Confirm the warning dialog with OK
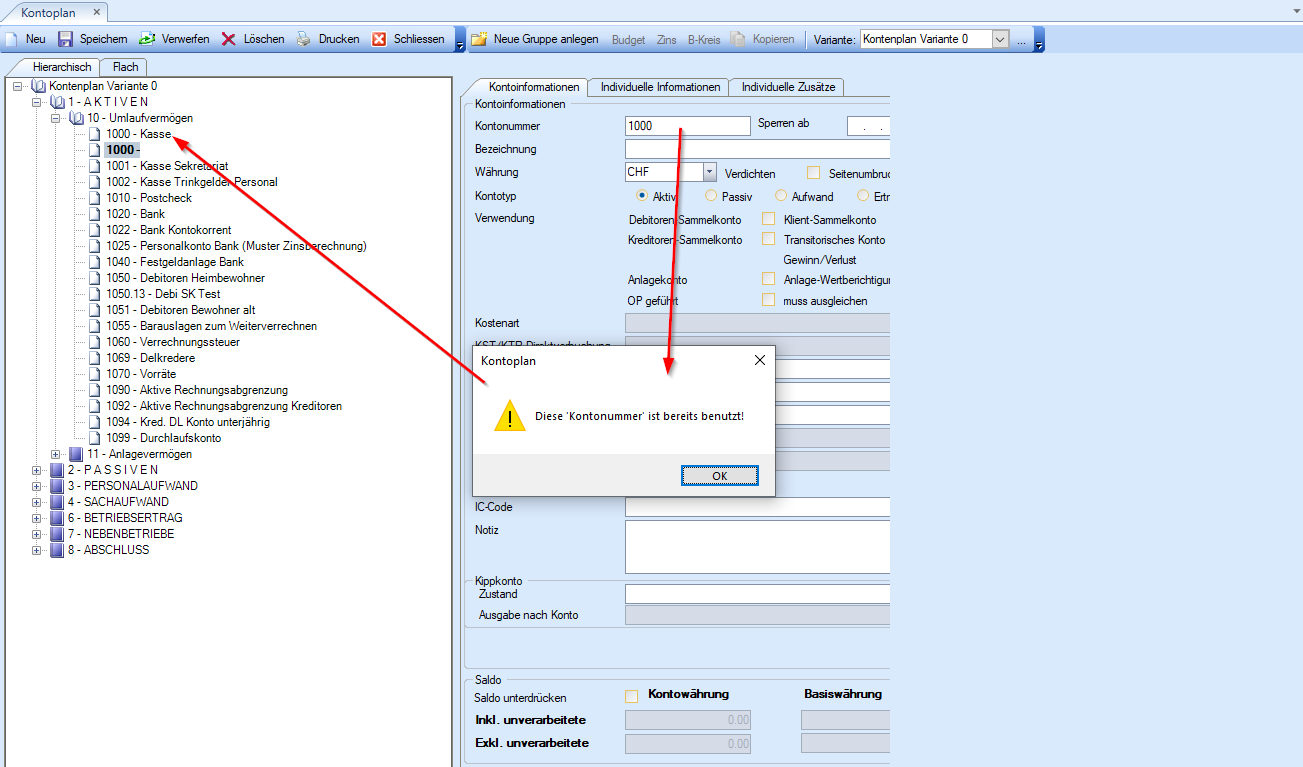 click(x=720, y=475)
